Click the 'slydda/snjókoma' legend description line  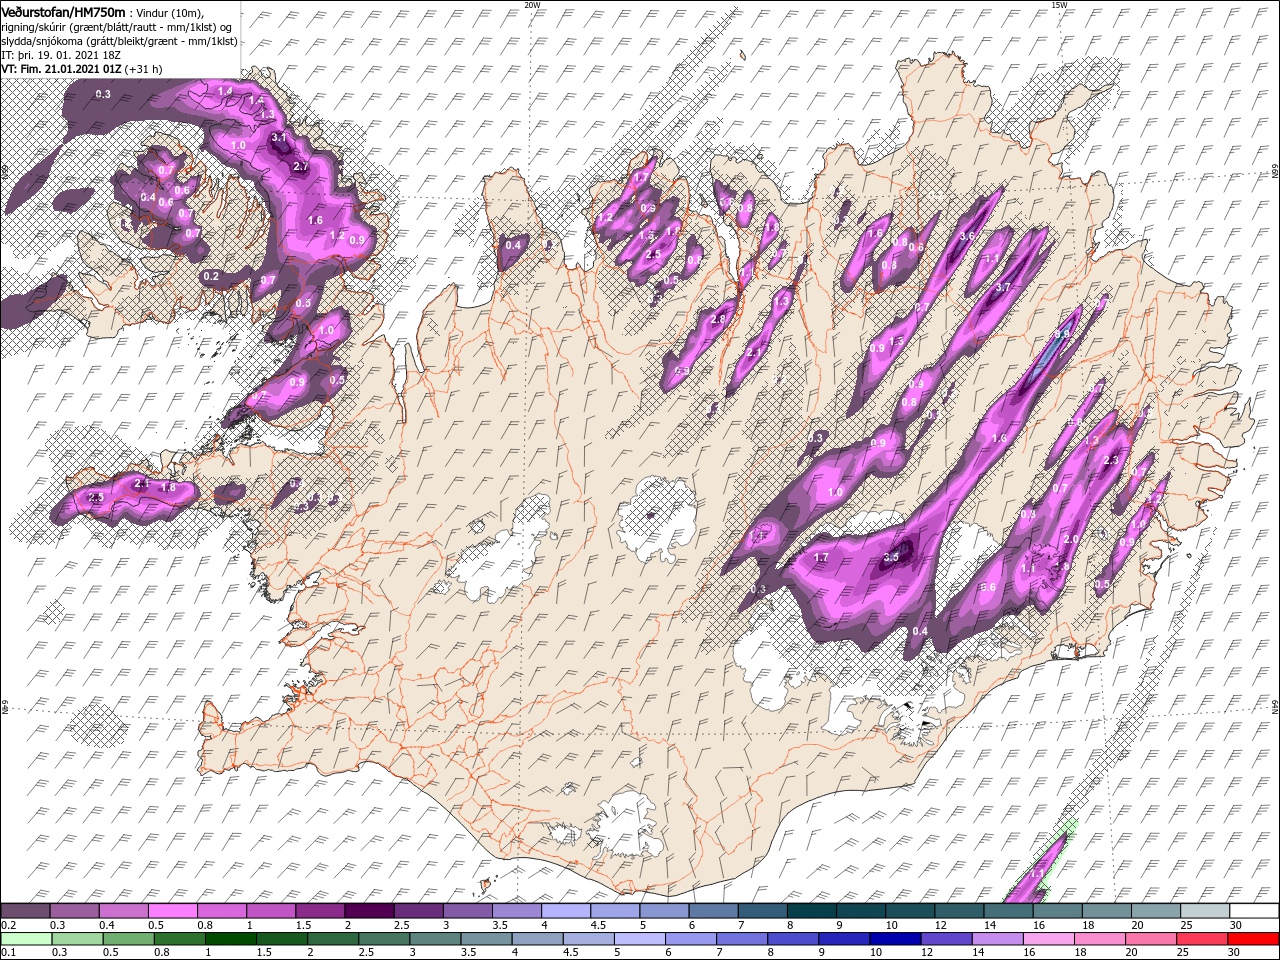[120, 41]
